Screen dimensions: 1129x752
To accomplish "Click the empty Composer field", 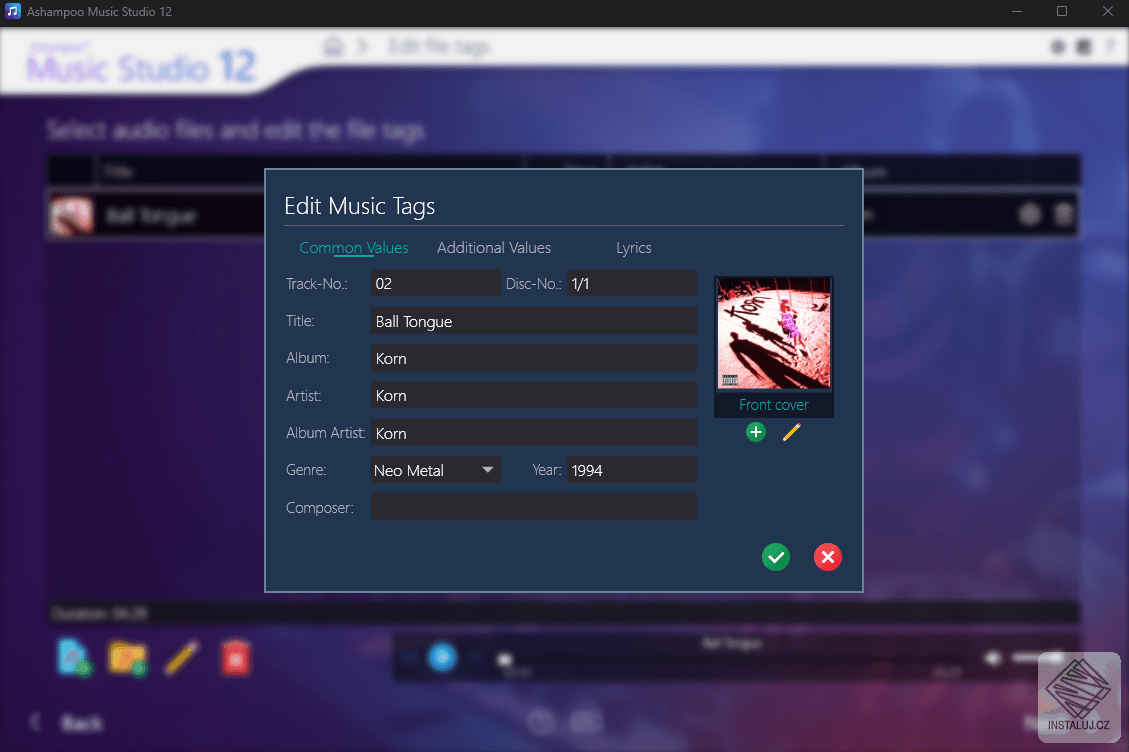I will click(534, 507).
